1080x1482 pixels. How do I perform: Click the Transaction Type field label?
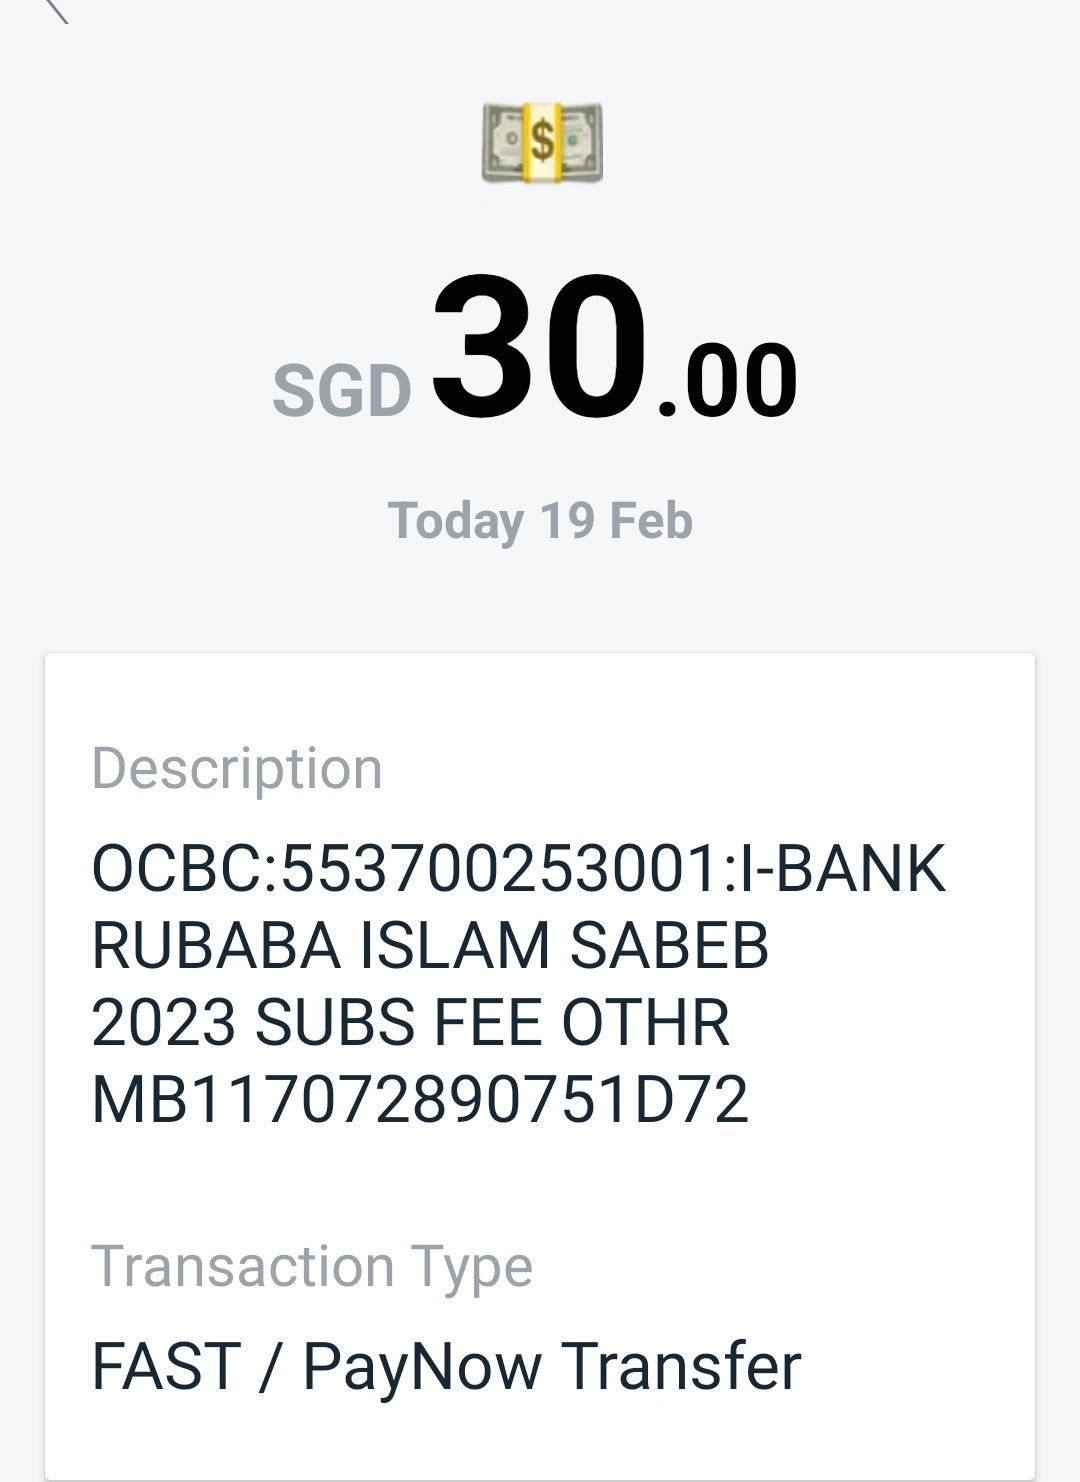[312, 1267]
